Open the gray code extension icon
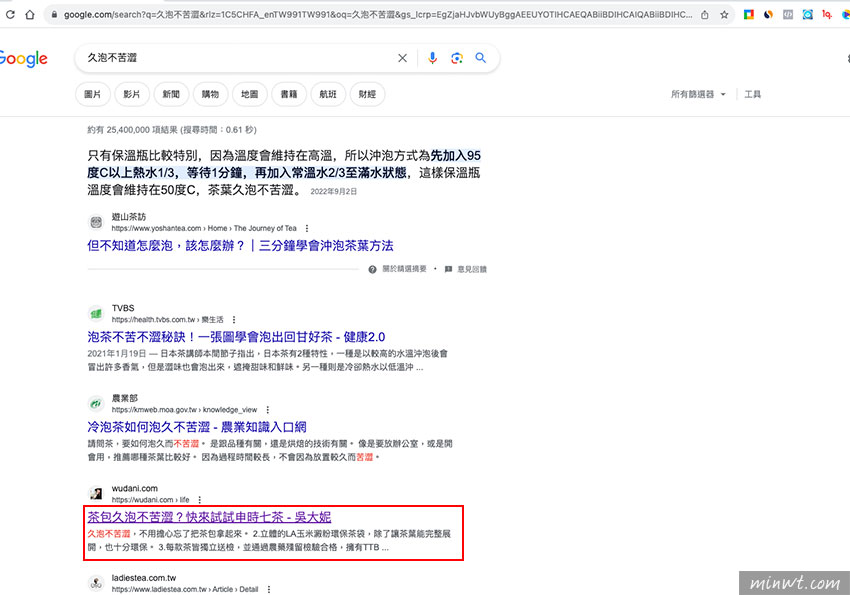This screenshot has width=850, height=595. pos(788,15)
